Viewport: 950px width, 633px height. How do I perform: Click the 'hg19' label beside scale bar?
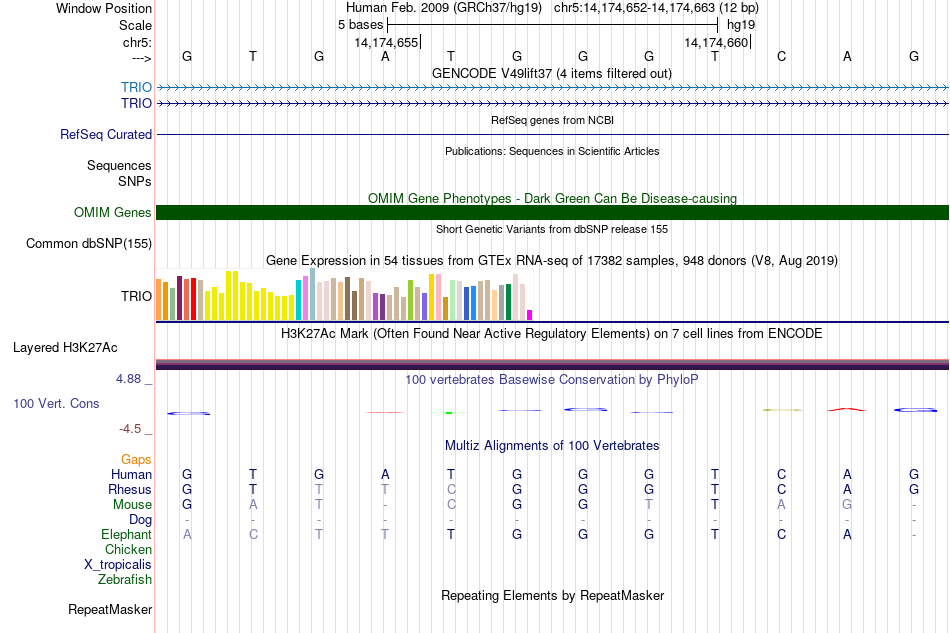pos(740,25)
